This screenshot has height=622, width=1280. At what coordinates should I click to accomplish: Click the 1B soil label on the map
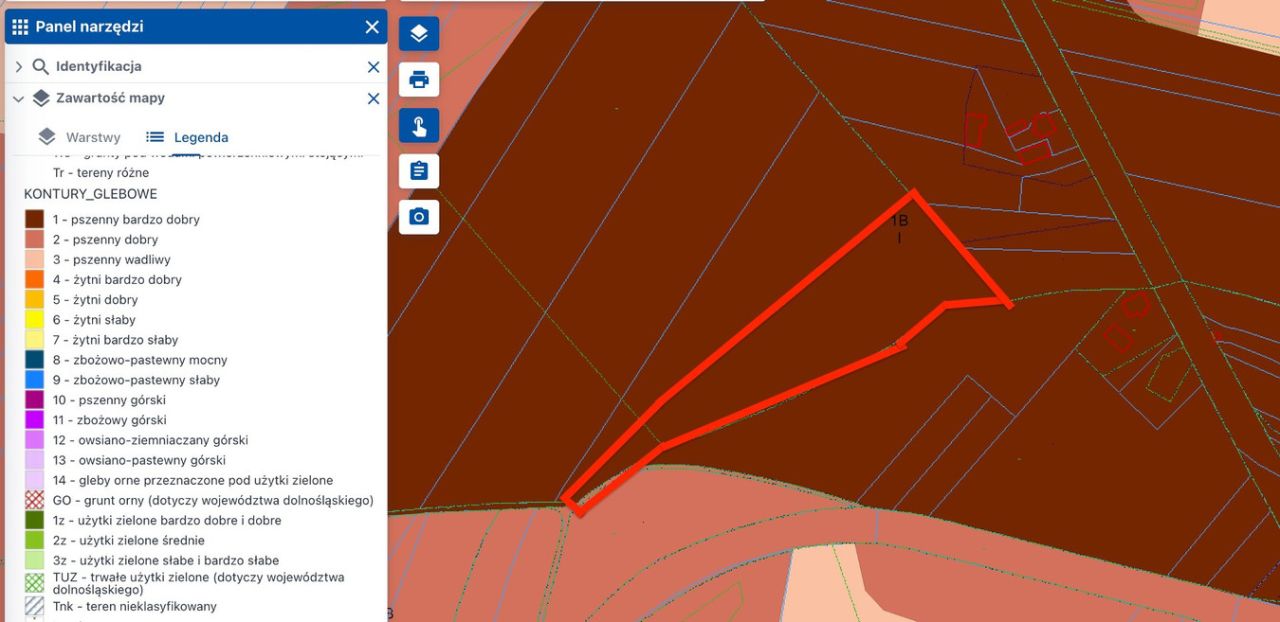(x=899, y=221)
